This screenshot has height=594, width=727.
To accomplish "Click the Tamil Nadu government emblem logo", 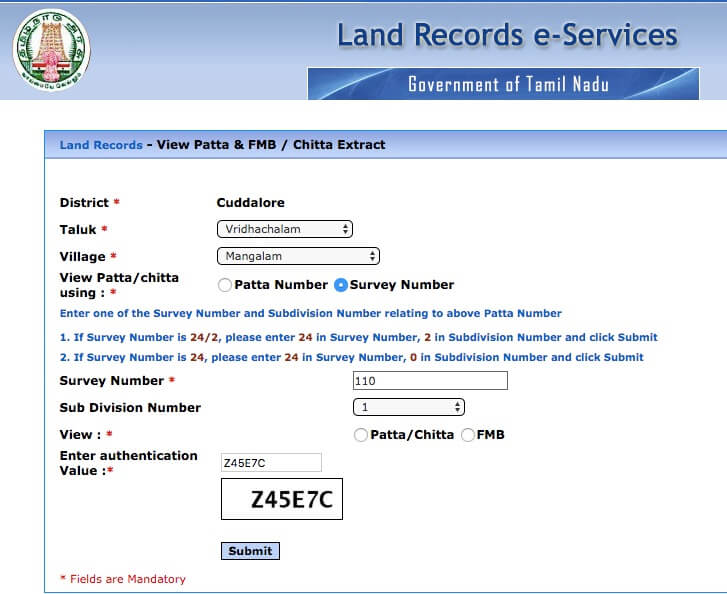I will coord(51,50).
